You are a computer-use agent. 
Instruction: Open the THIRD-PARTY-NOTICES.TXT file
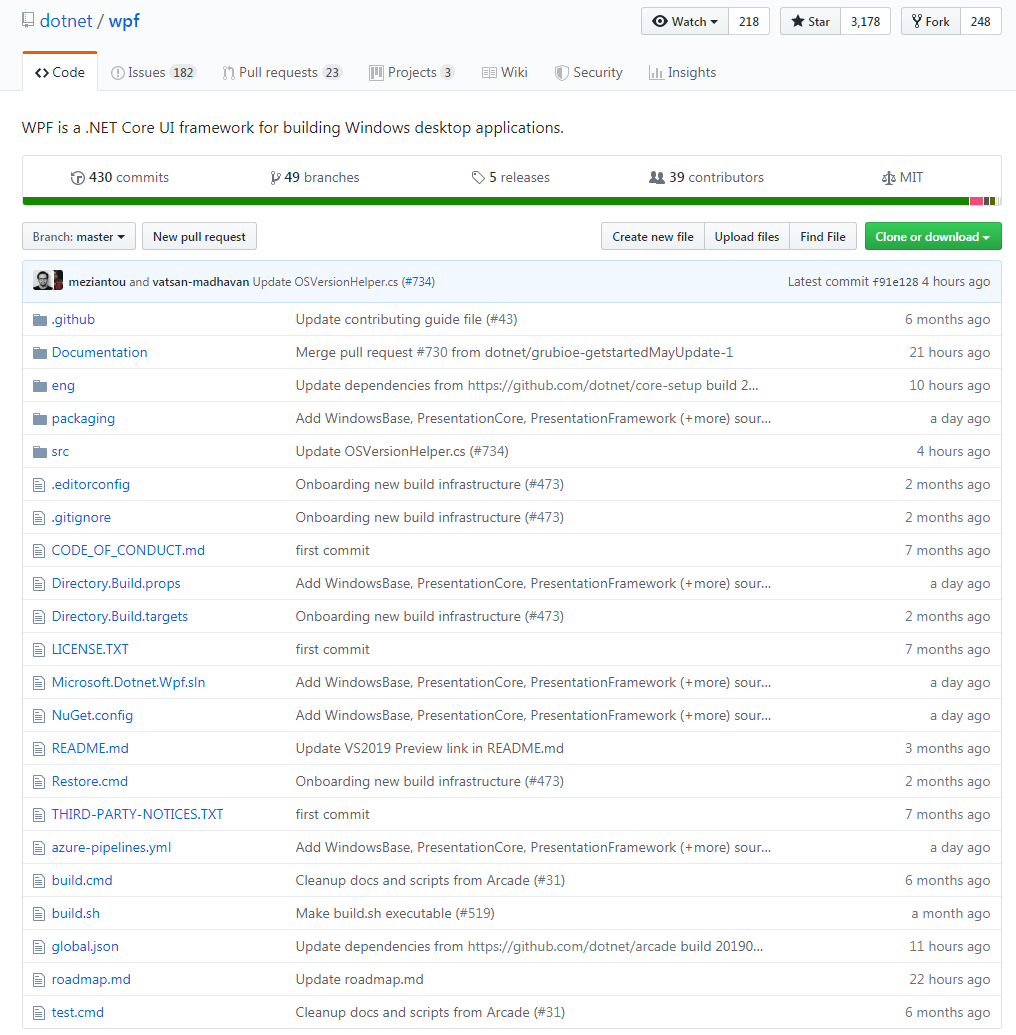pos(137,815)
